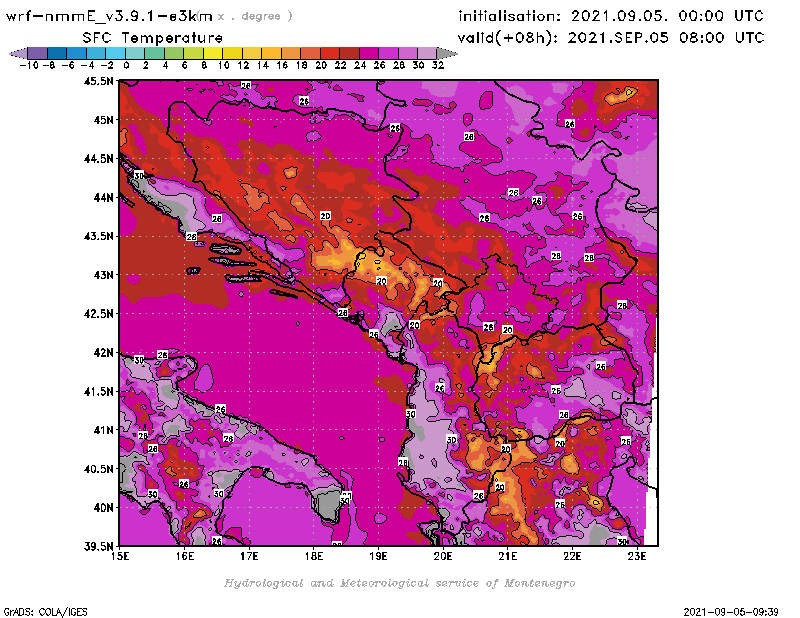This screenshot has height=618, width=800.
Task: Select the bright yellow swatch between 8 and 10
Action: tap(213, 53)
